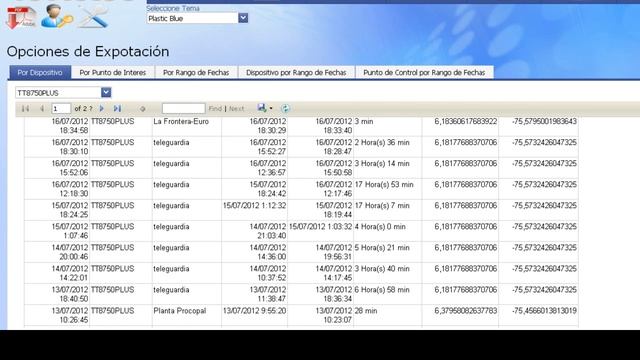The image size is (640, 360).
Task: Open Punto de Control por Rango de Fechas tab
Action: tap(424, 72)
